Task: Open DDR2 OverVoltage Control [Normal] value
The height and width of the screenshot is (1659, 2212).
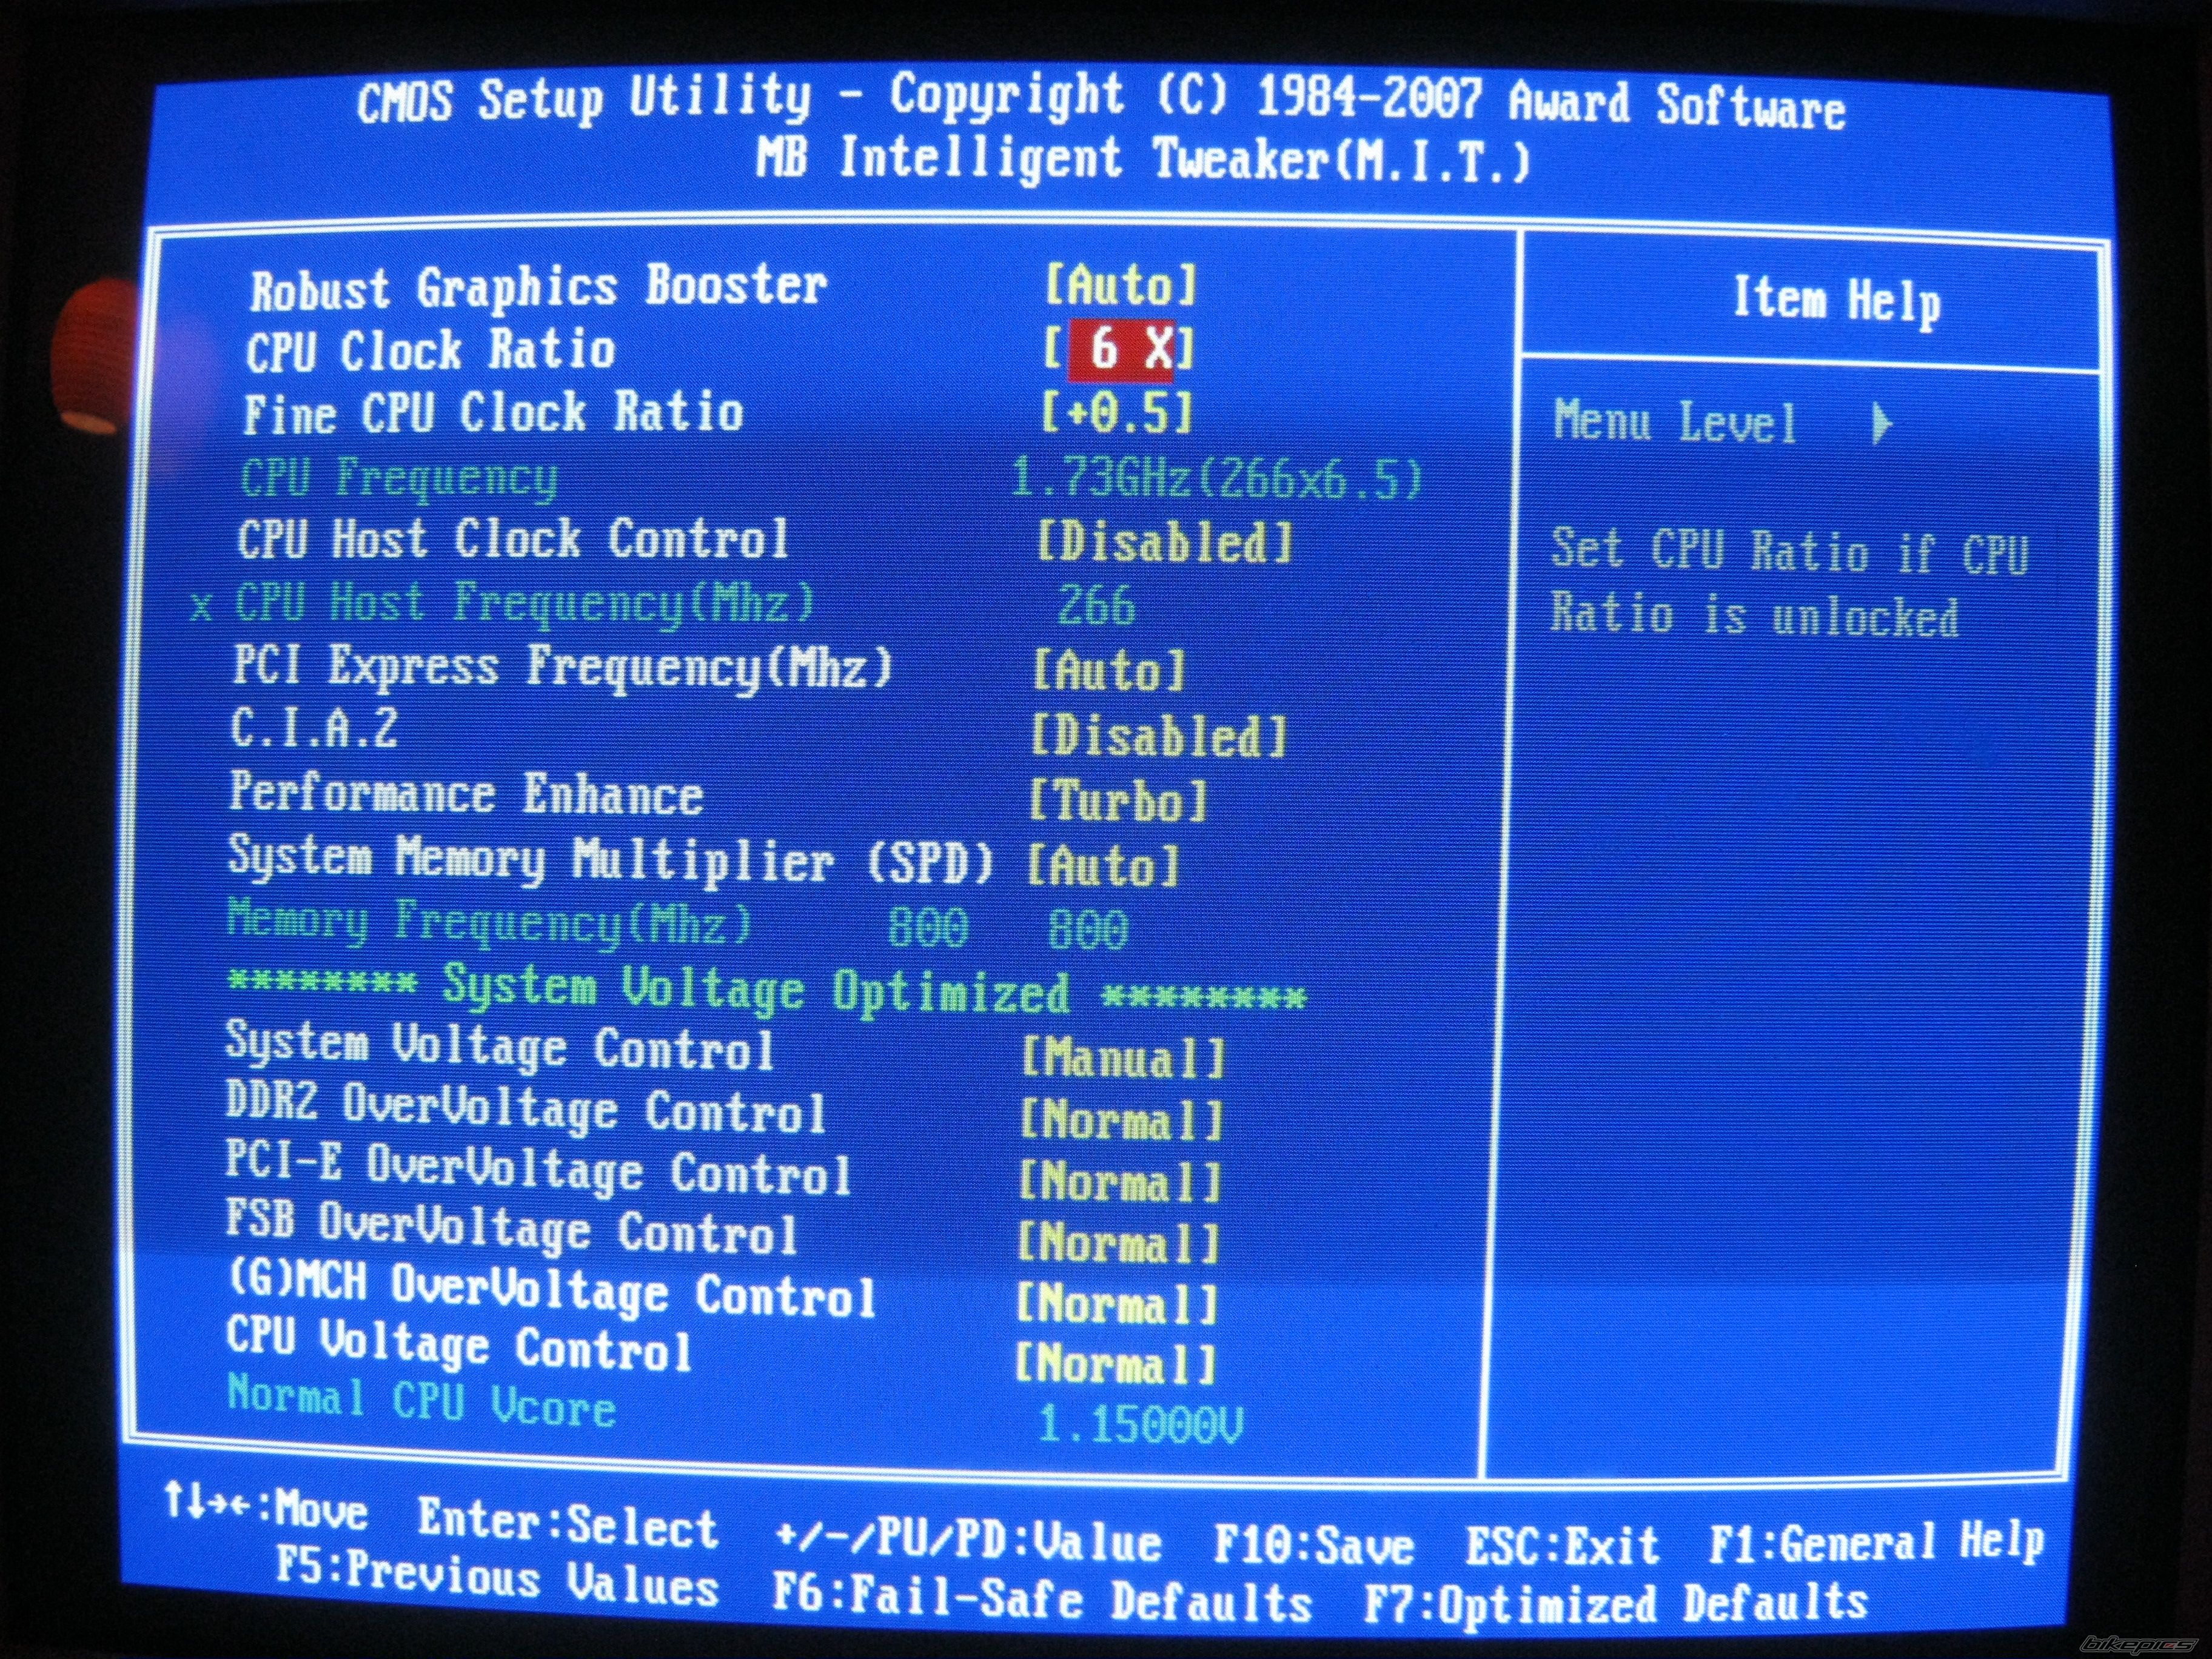Action: [x=1121, y=1120]
